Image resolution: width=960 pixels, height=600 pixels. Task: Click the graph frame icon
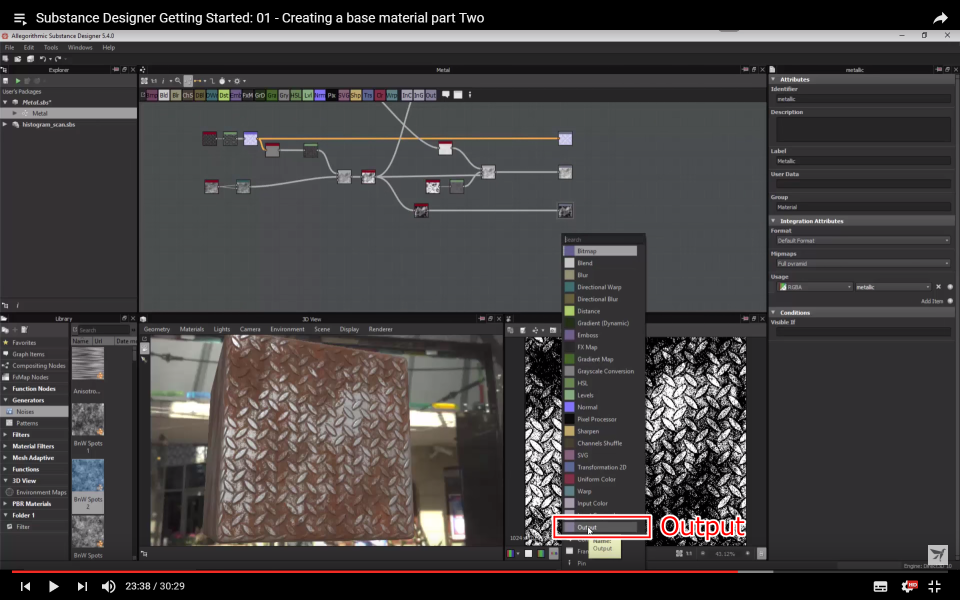[458, 95]
